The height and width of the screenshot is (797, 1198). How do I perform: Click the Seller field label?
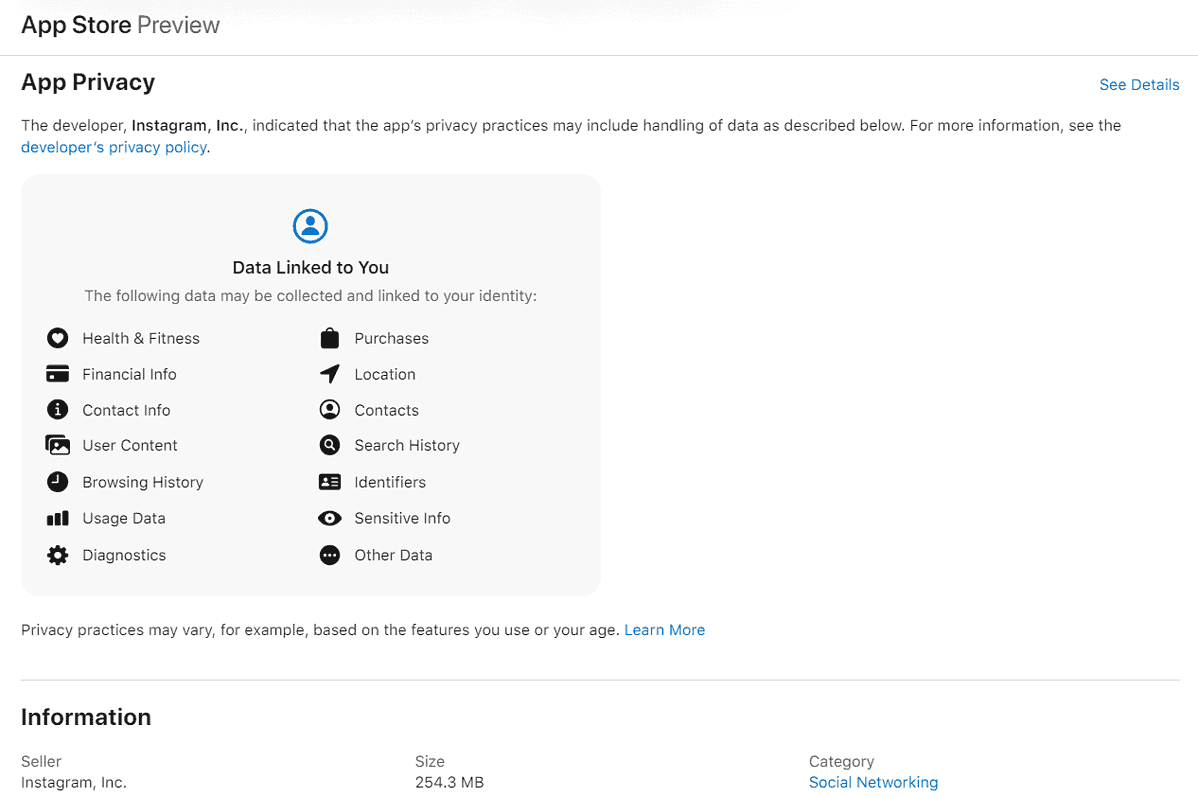click(x=40, y=762)
